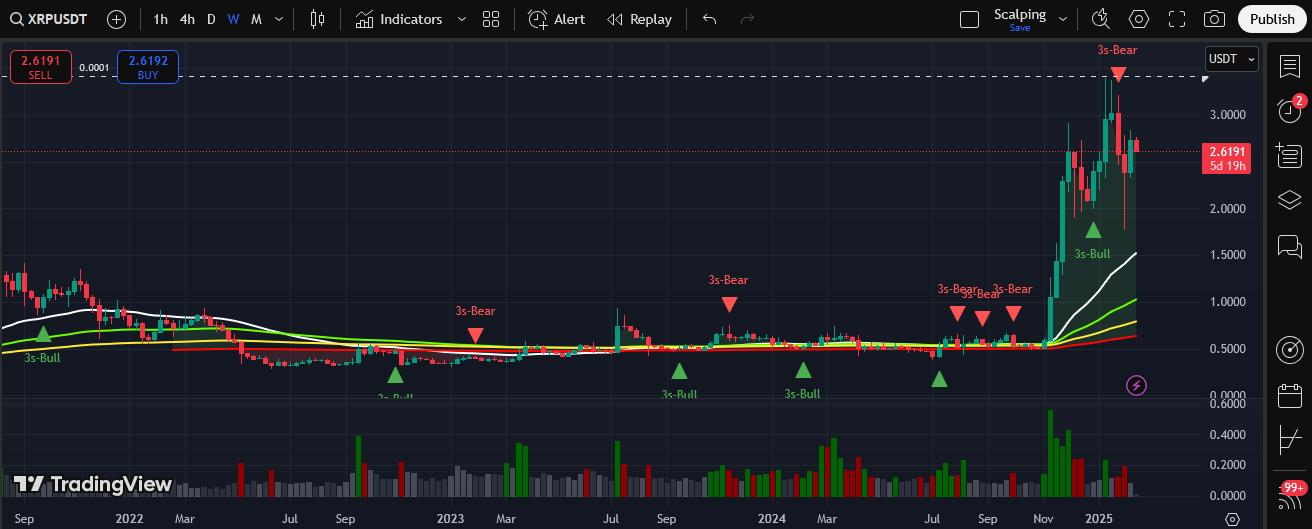Screen dimensions: 1312x529
Task: Toggle fullscreen mode
Action: coord(1176,19)
